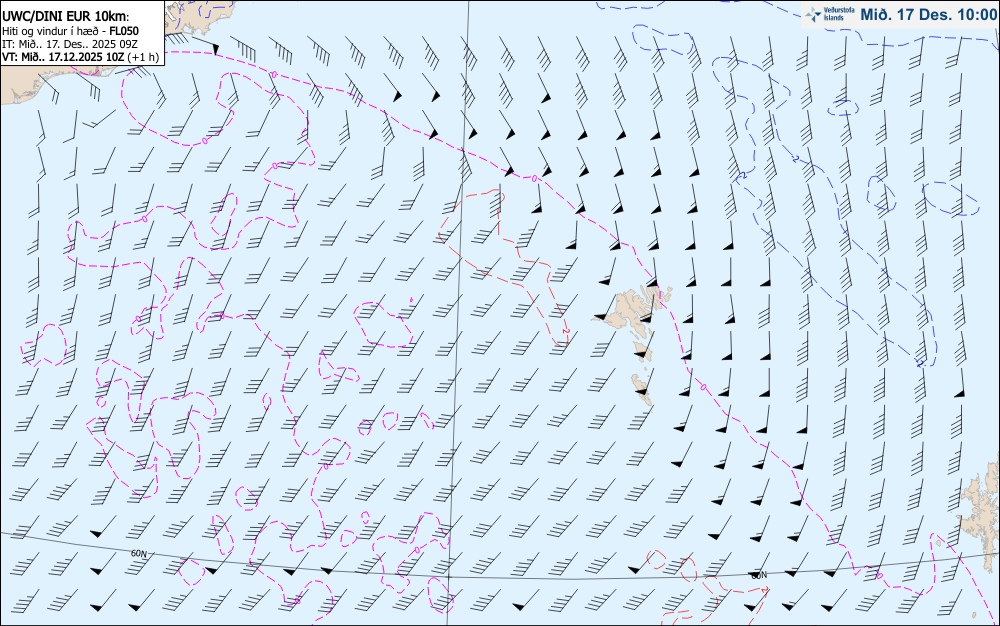Screen dimensions: 1000x626
Task: Click the Veðurstofa Íslands logo
Action: click(x=830, y=14)
